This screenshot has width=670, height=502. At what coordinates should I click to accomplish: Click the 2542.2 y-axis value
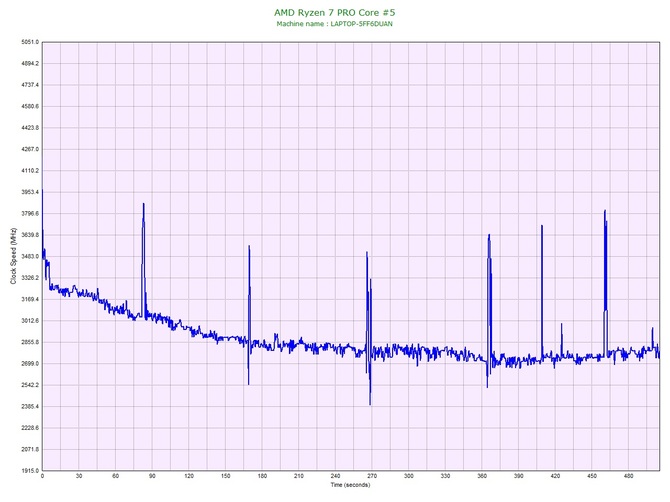pyautogui.click(x=30, y=385)
